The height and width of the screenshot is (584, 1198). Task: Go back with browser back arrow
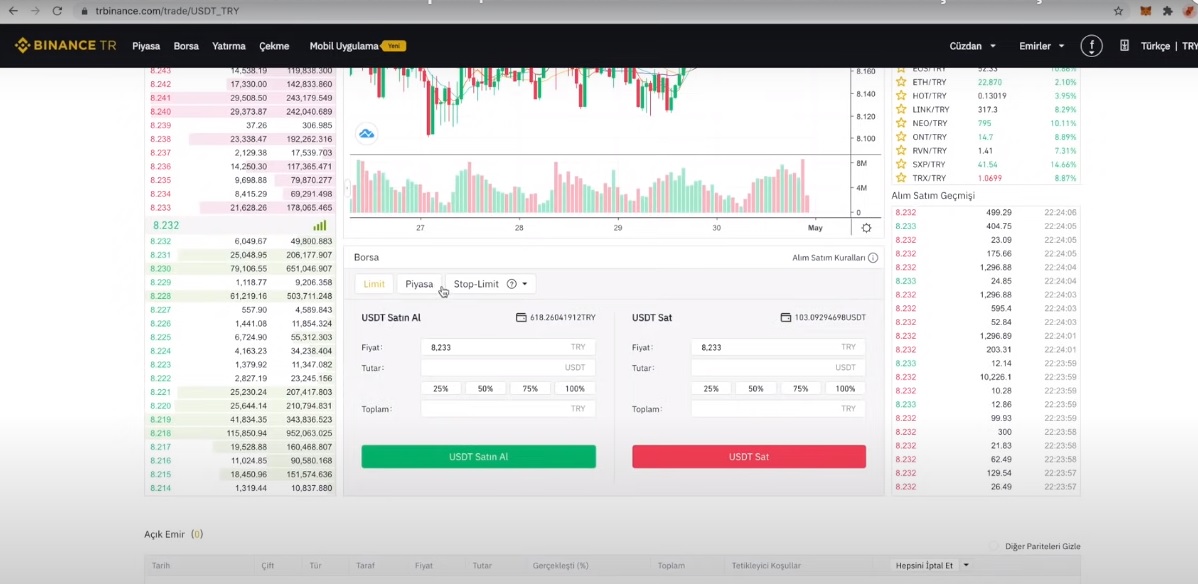(15, 11)
